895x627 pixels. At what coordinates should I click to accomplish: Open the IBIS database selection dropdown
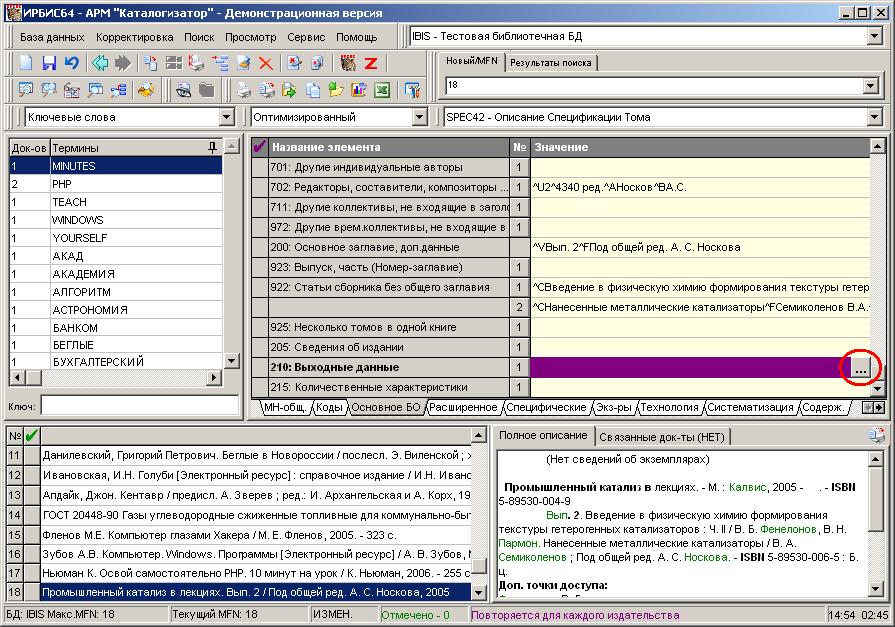click(873, 37)
